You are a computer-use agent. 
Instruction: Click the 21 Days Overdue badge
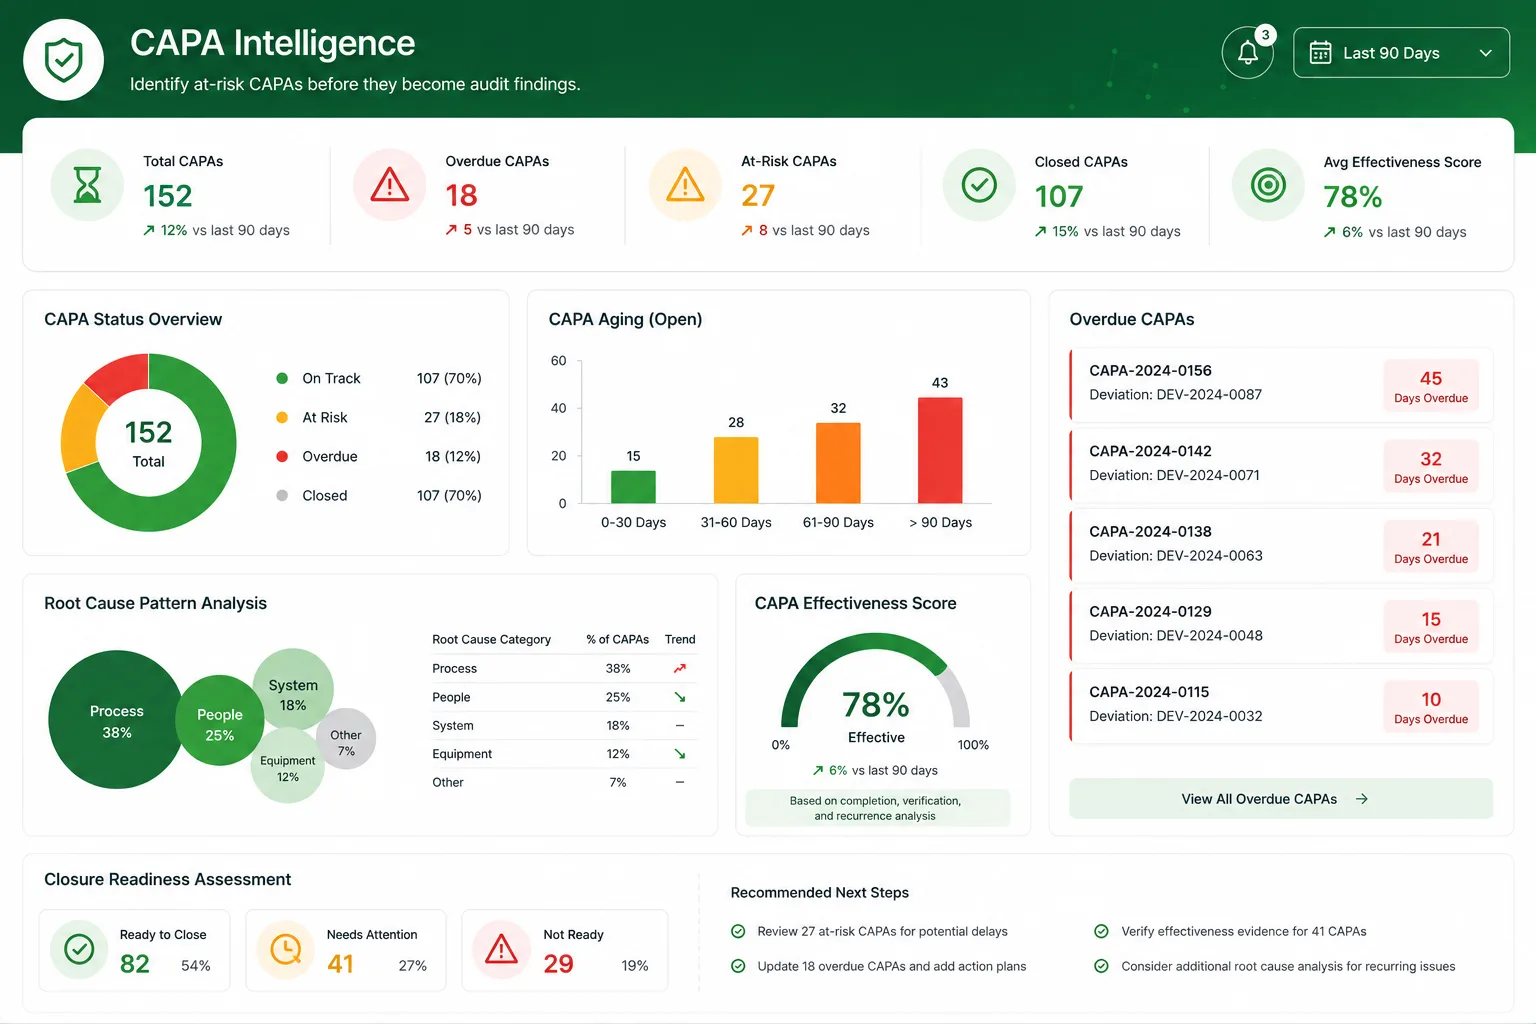[x=1431, y=547]
